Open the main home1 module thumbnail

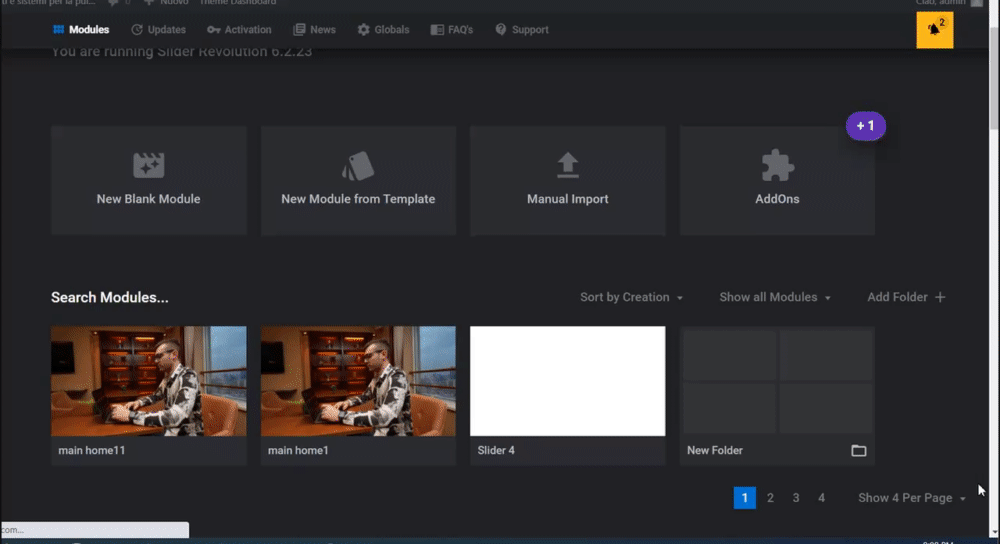(358, 381)
